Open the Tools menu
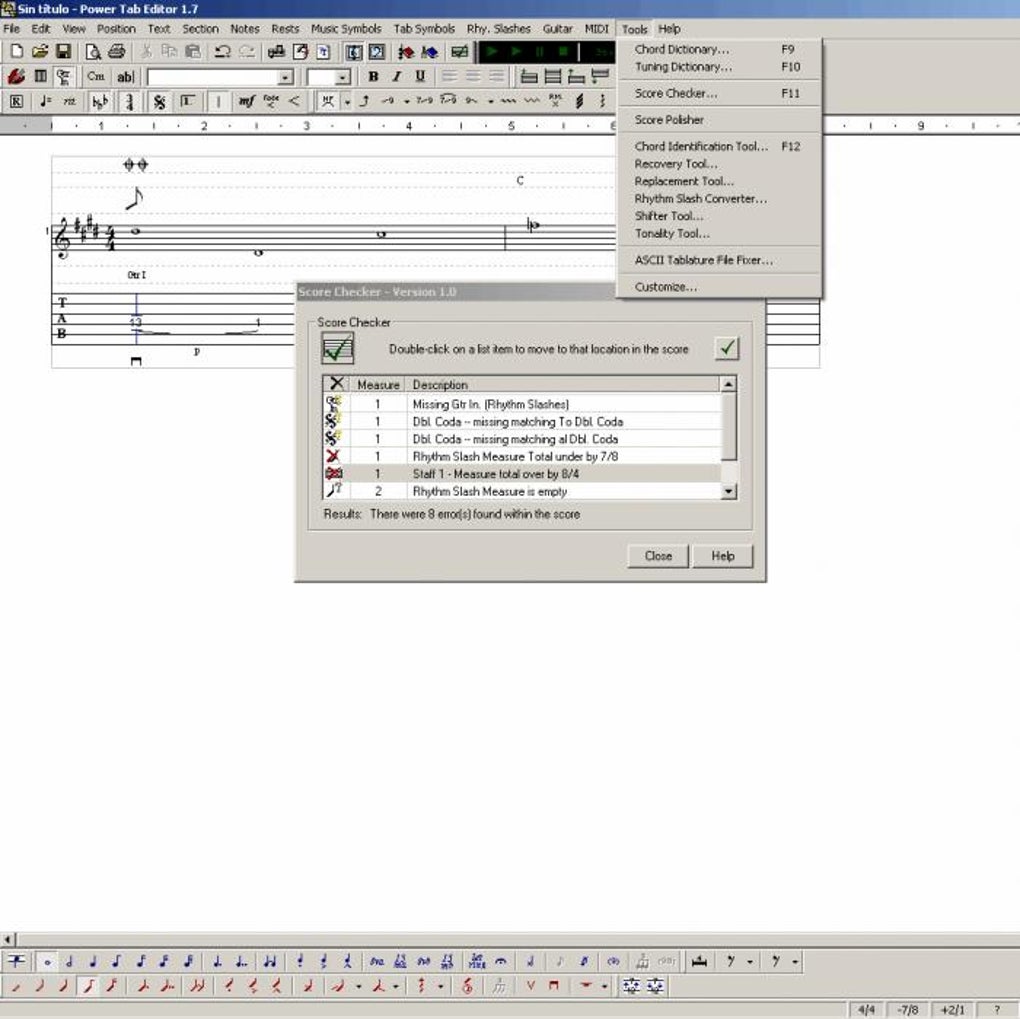This screenshot has height=1019, width=1020. coord(634,29)
